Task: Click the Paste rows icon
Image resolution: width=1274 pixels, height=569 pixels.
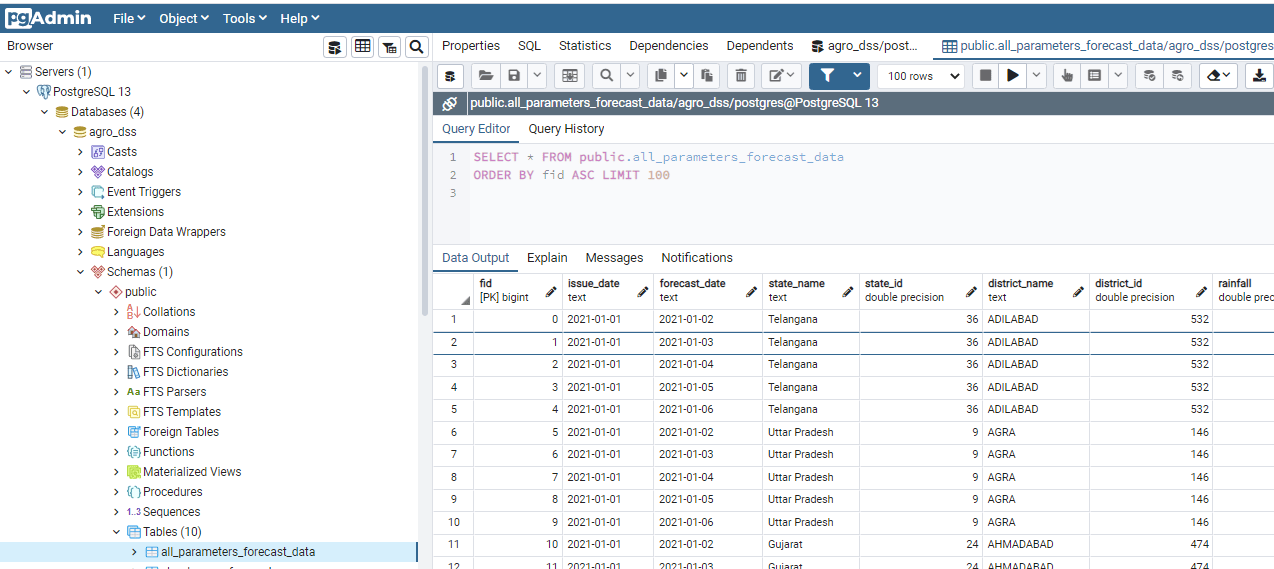Action: (x=707, y=75)
